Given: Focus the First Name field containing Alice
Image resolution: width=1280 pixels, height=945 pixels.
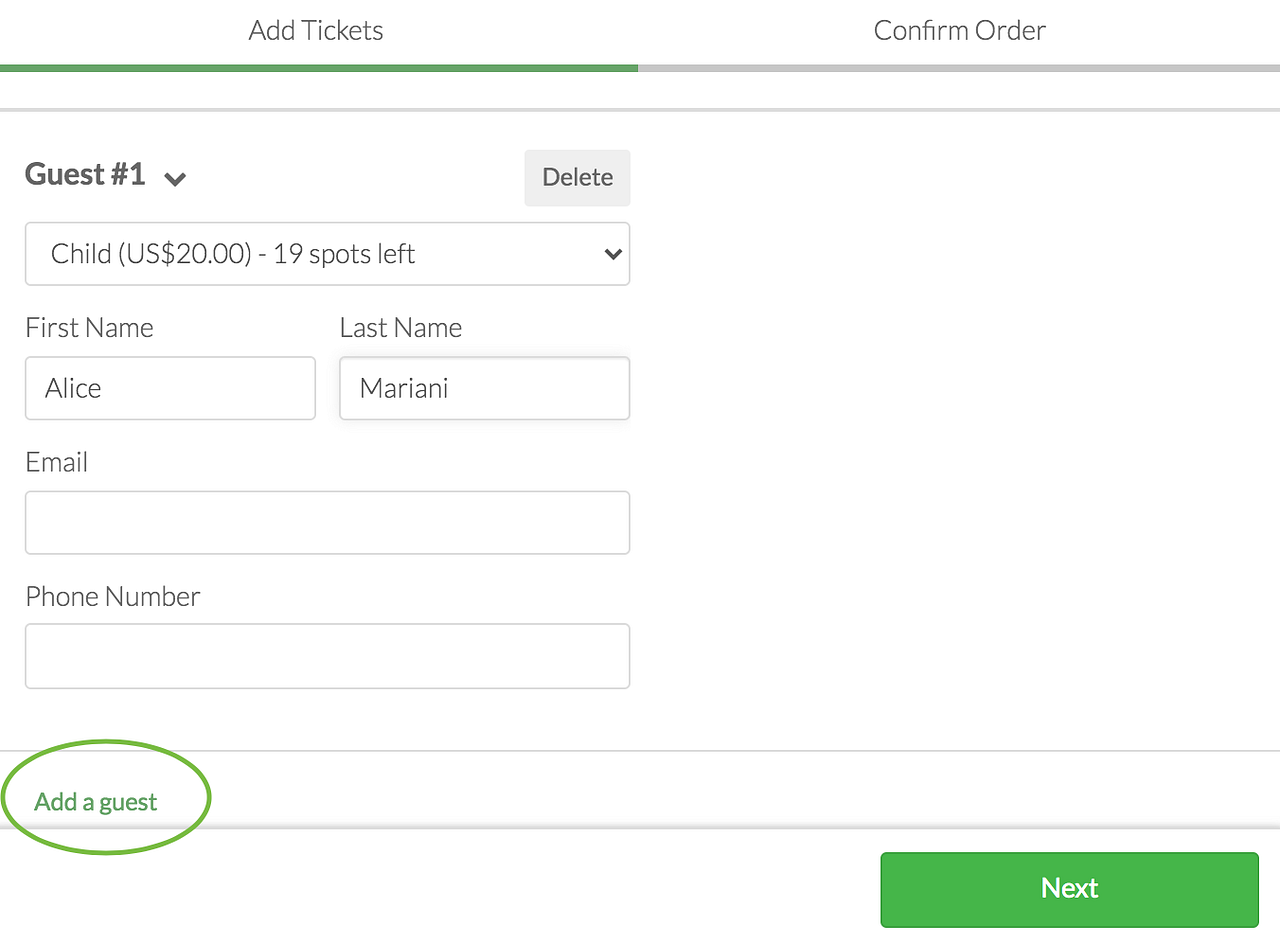Looking at the screenshot, I should tap(170, 388).
